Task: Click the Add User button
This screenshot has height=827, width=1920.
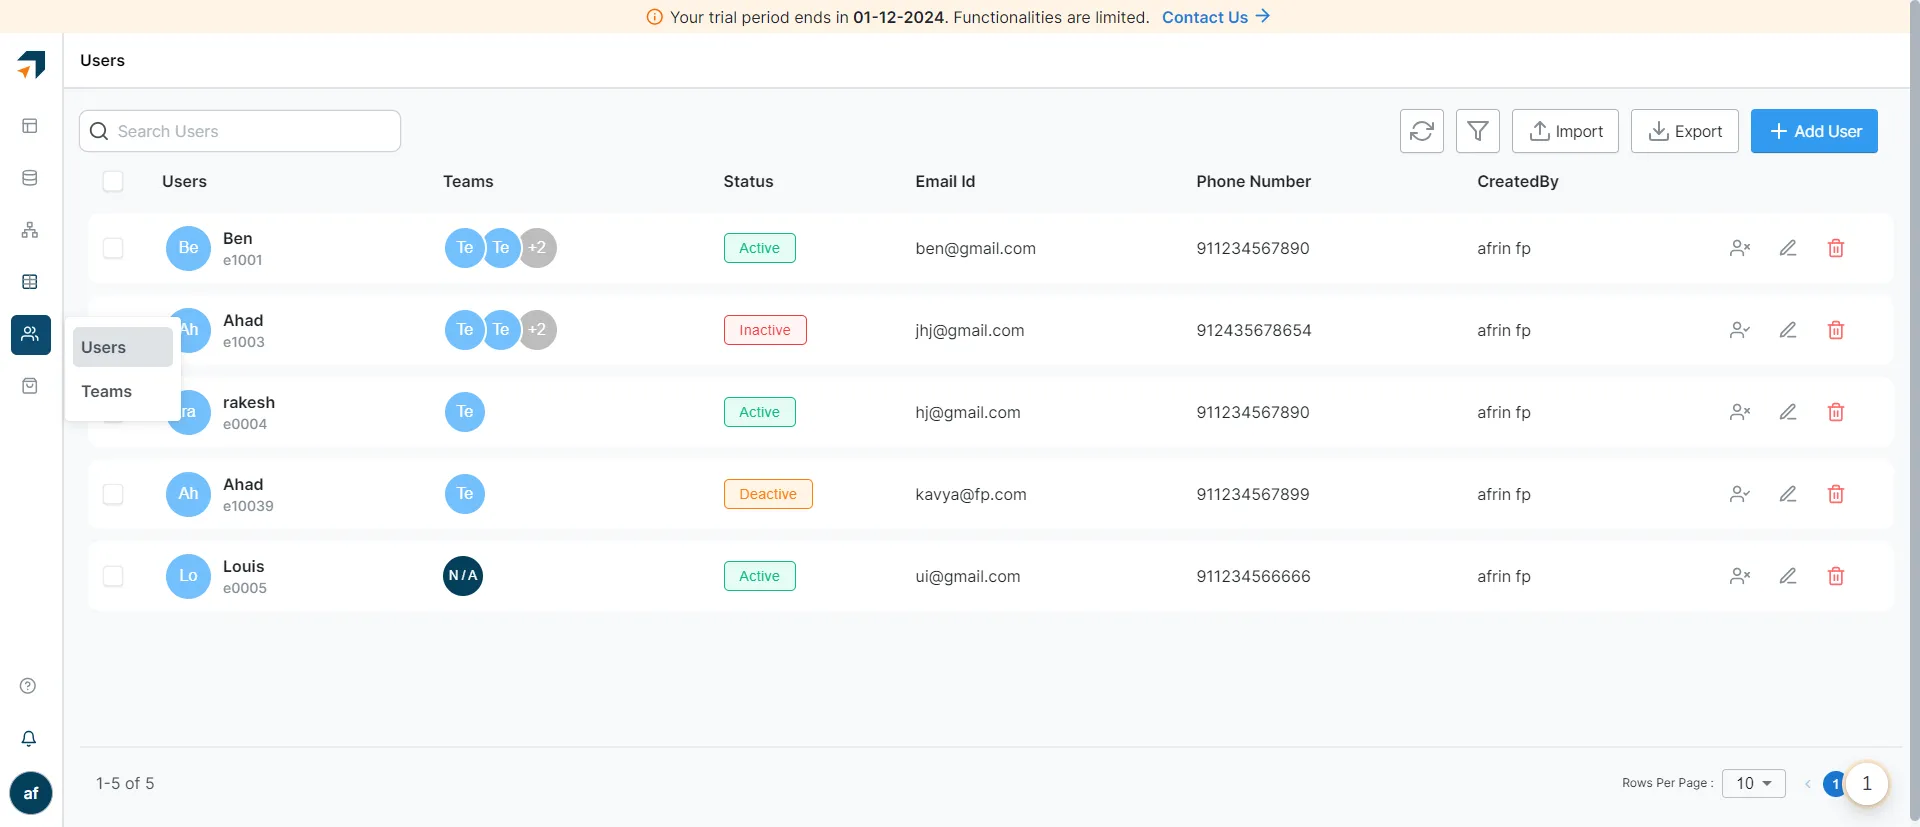Action: tap(1814, 131)
